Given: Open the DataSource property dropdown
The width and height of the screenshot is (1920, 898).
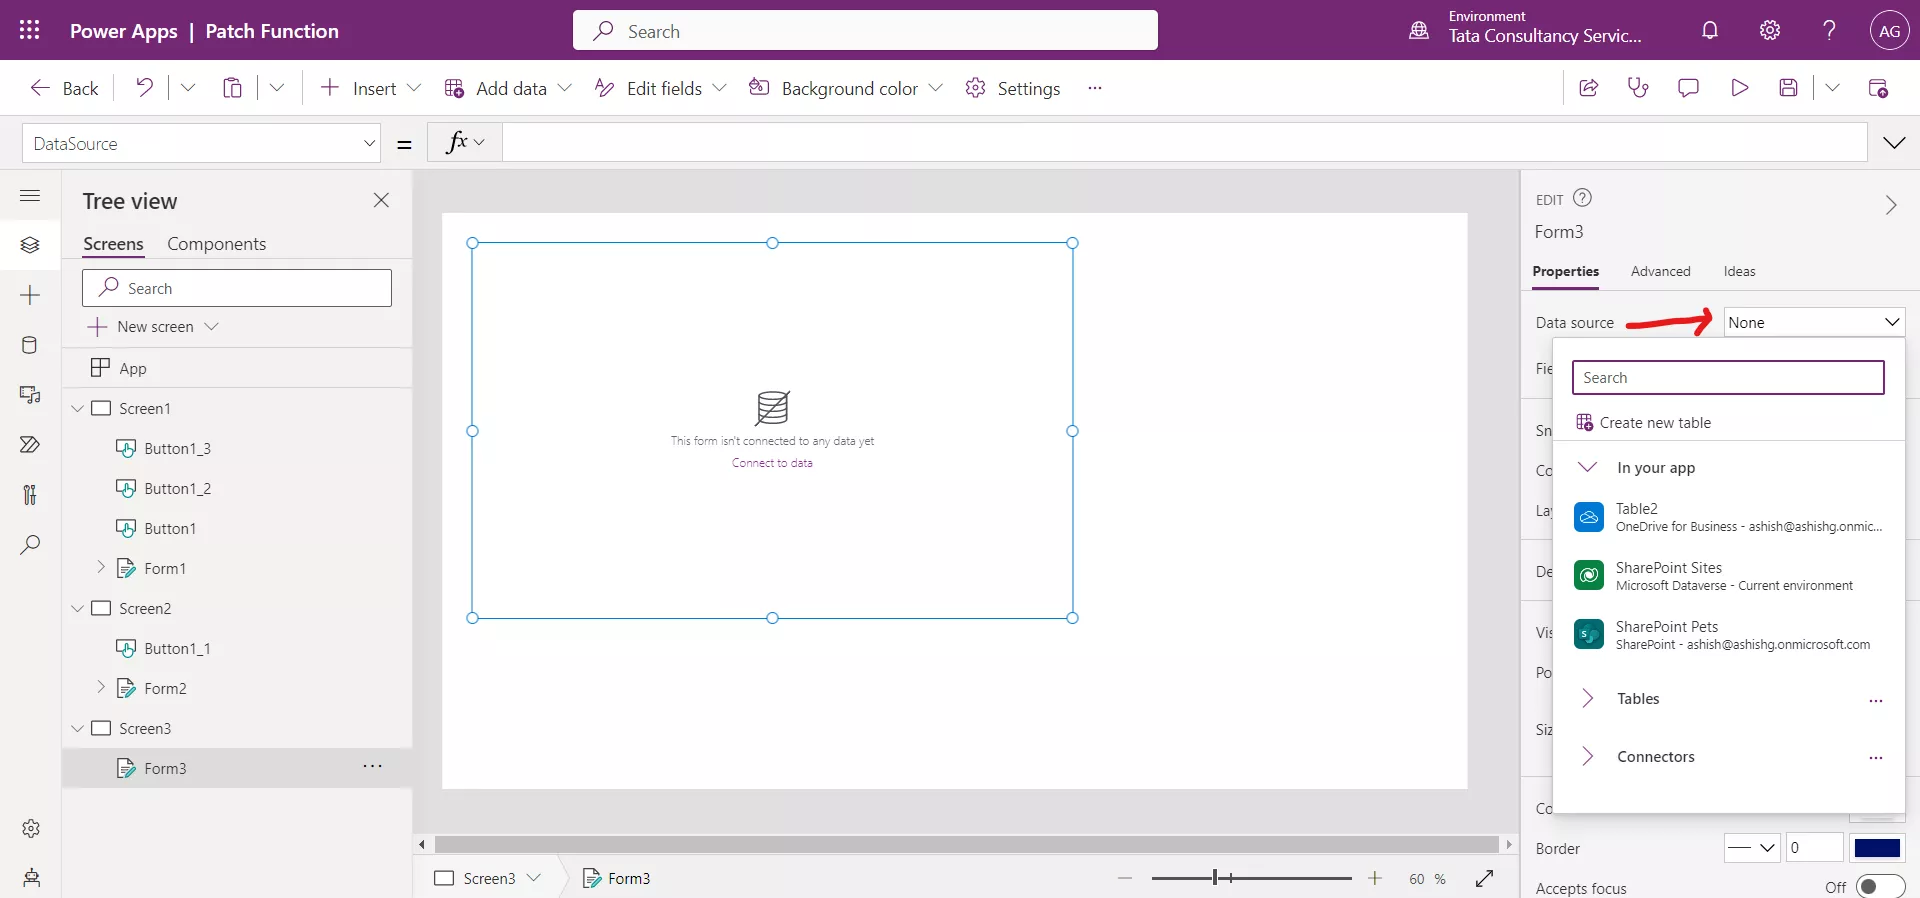Looking at the screenshot, I should coord(201,143).
